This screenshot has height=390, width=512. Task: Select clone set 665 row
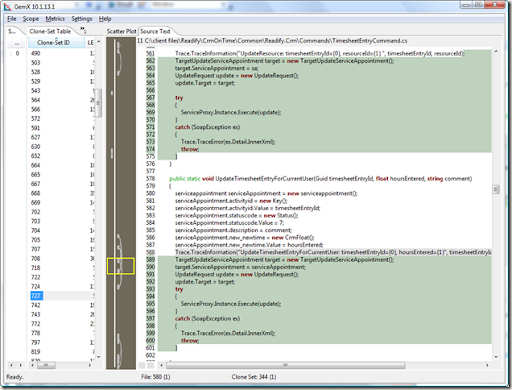pyautogui.click(x=62, y=175)
